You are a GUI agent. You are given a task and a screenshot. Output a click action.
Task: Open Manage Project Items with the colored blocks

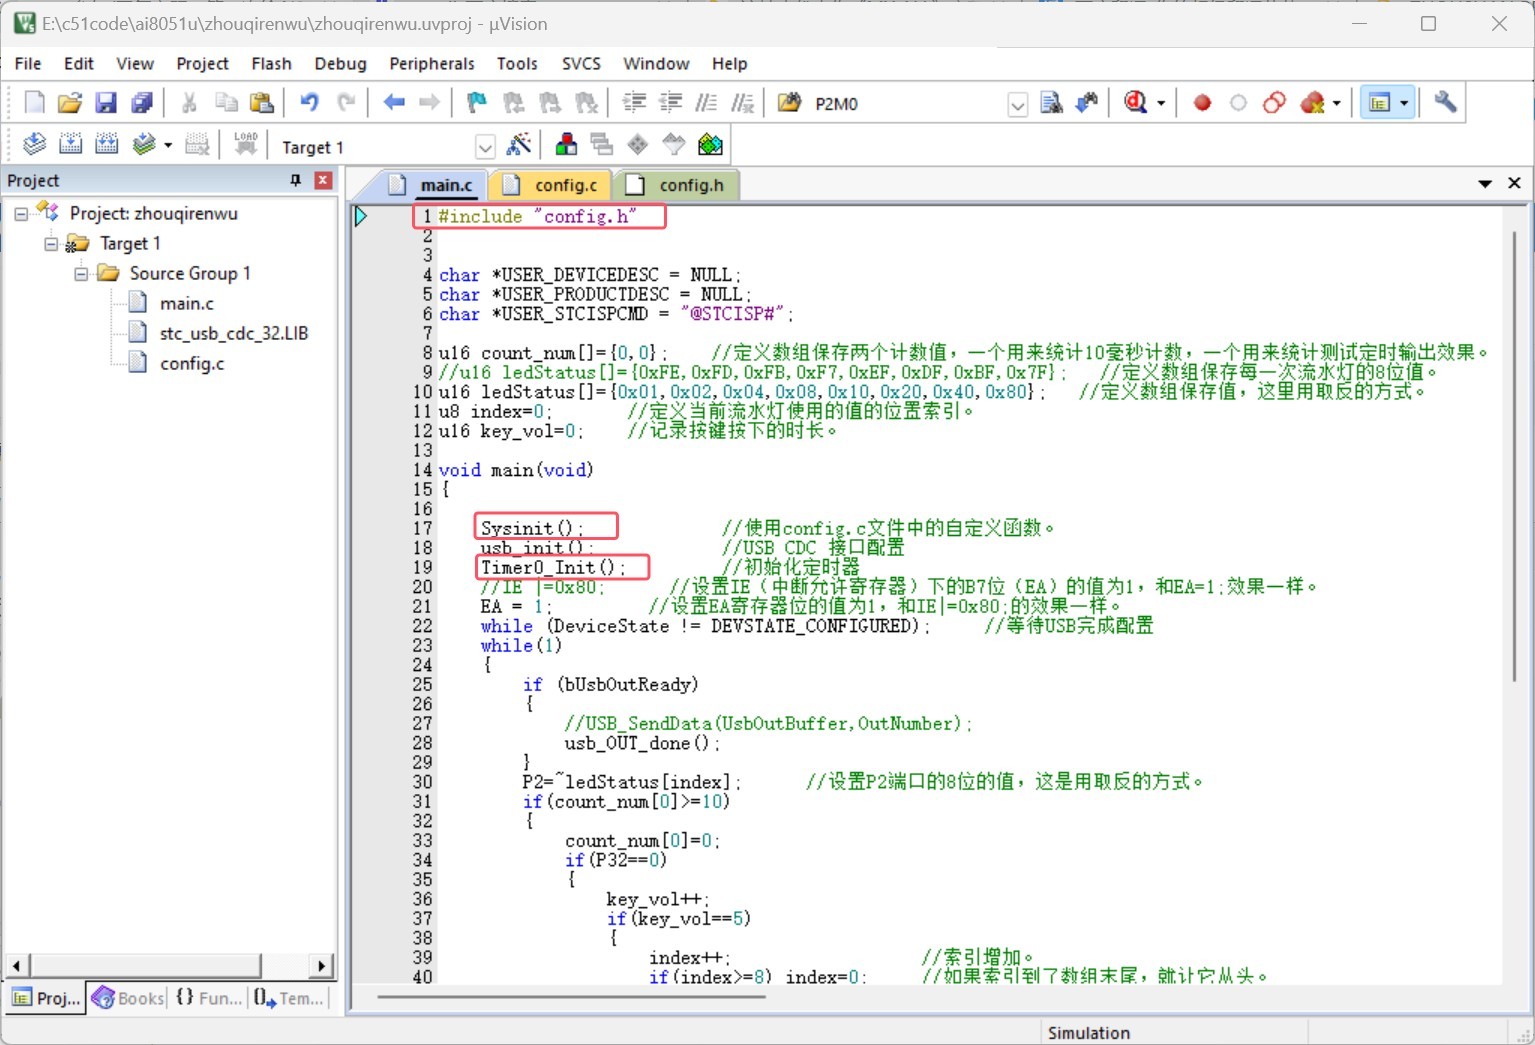tap(566, 145)
